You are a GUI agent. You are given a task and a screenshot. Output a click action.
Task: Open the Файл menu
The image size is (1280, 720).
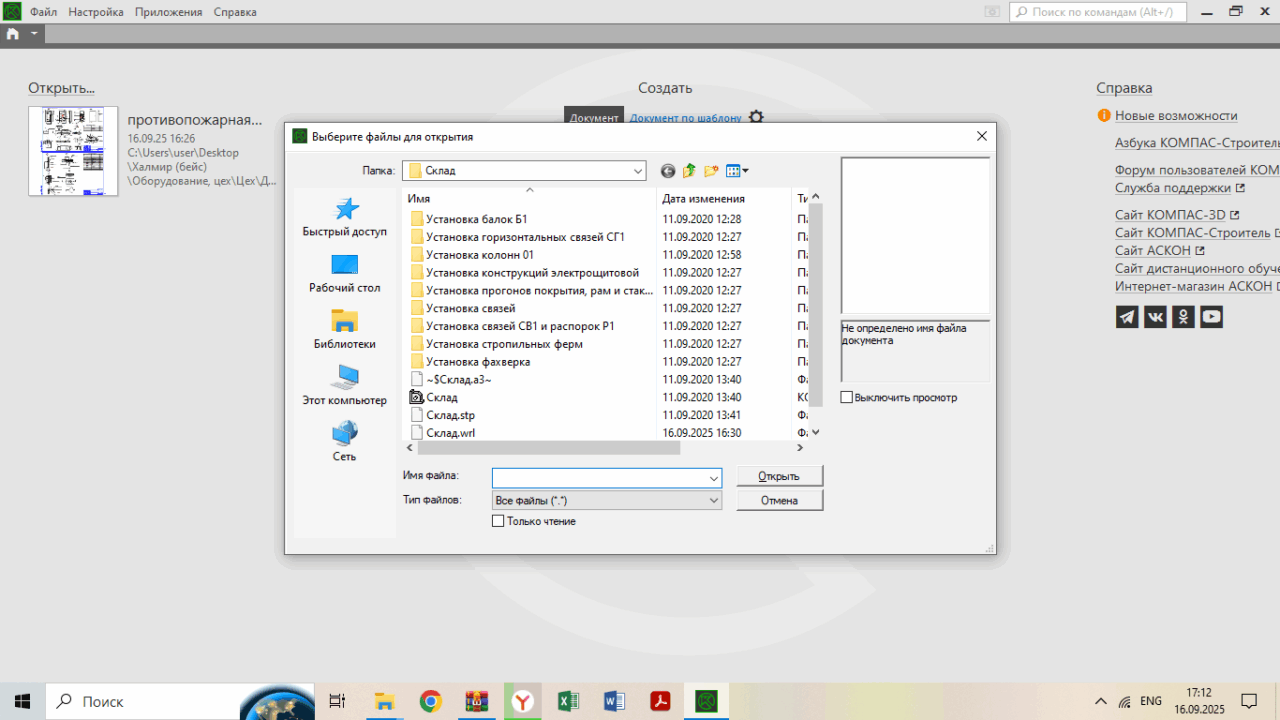(43, 12)
